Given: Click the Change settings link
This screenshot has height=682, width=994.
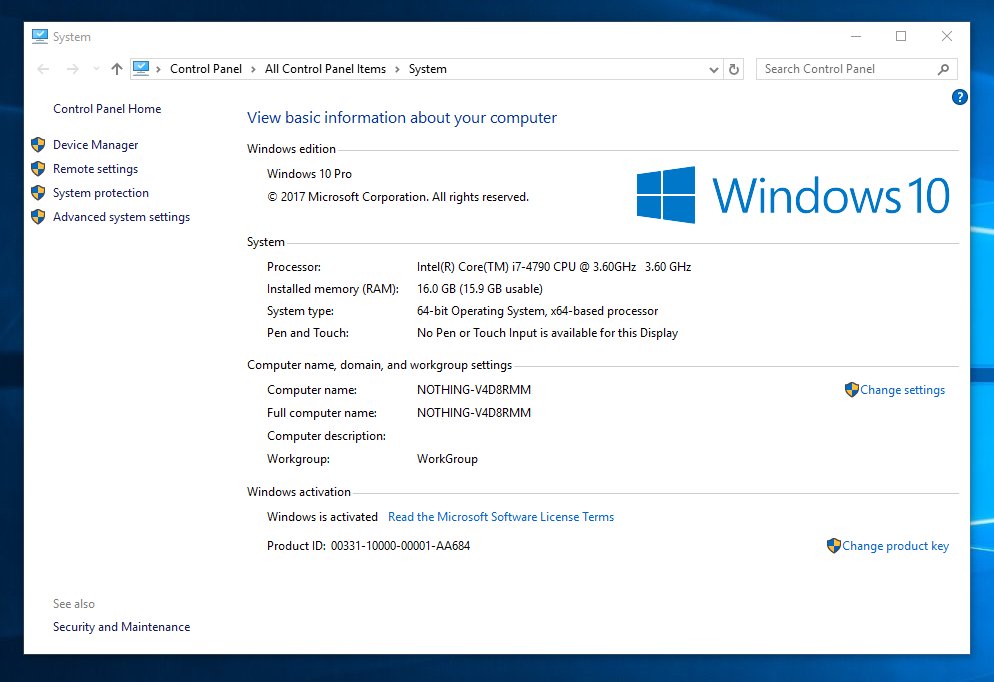Looking at the screenshot, I should pyautogui.click(x=902, y=390).
